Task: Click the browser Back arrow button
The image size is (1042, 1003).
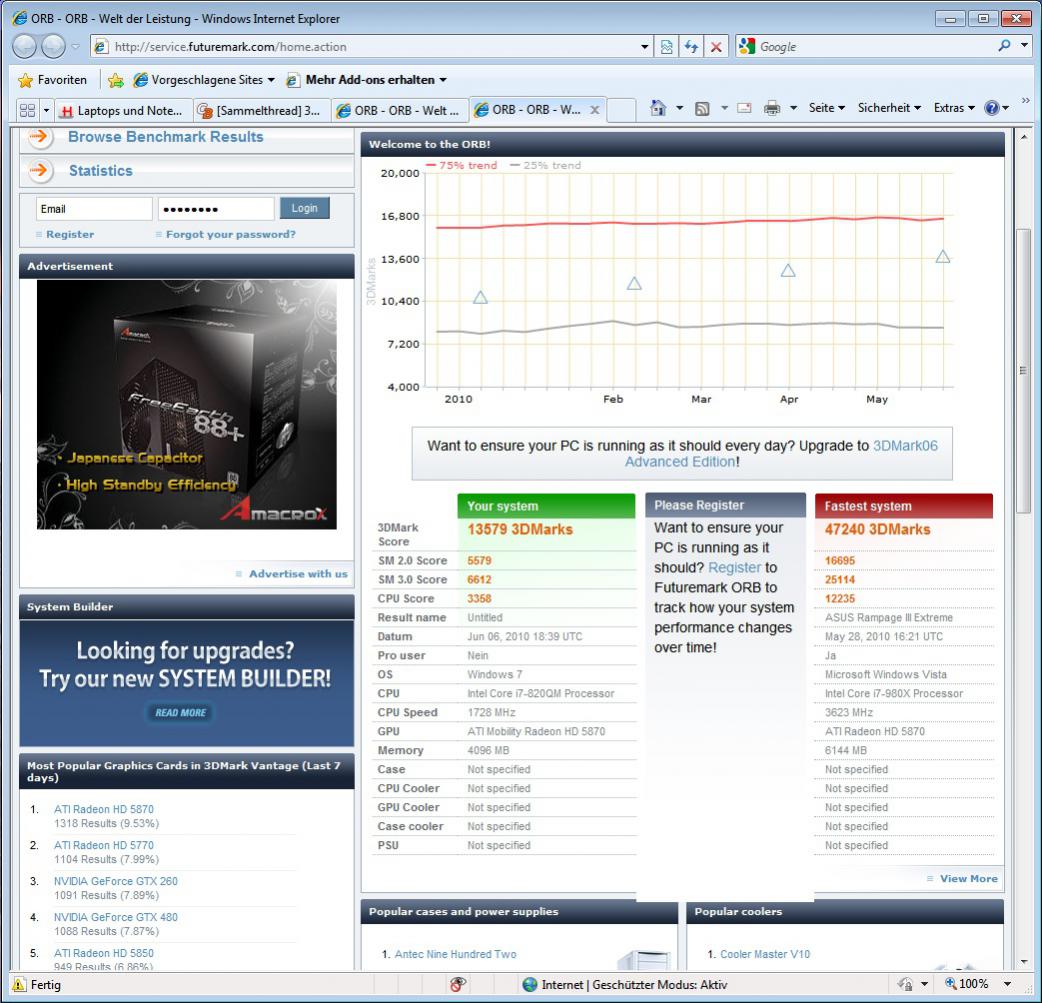Action: (x=25, y=47)
